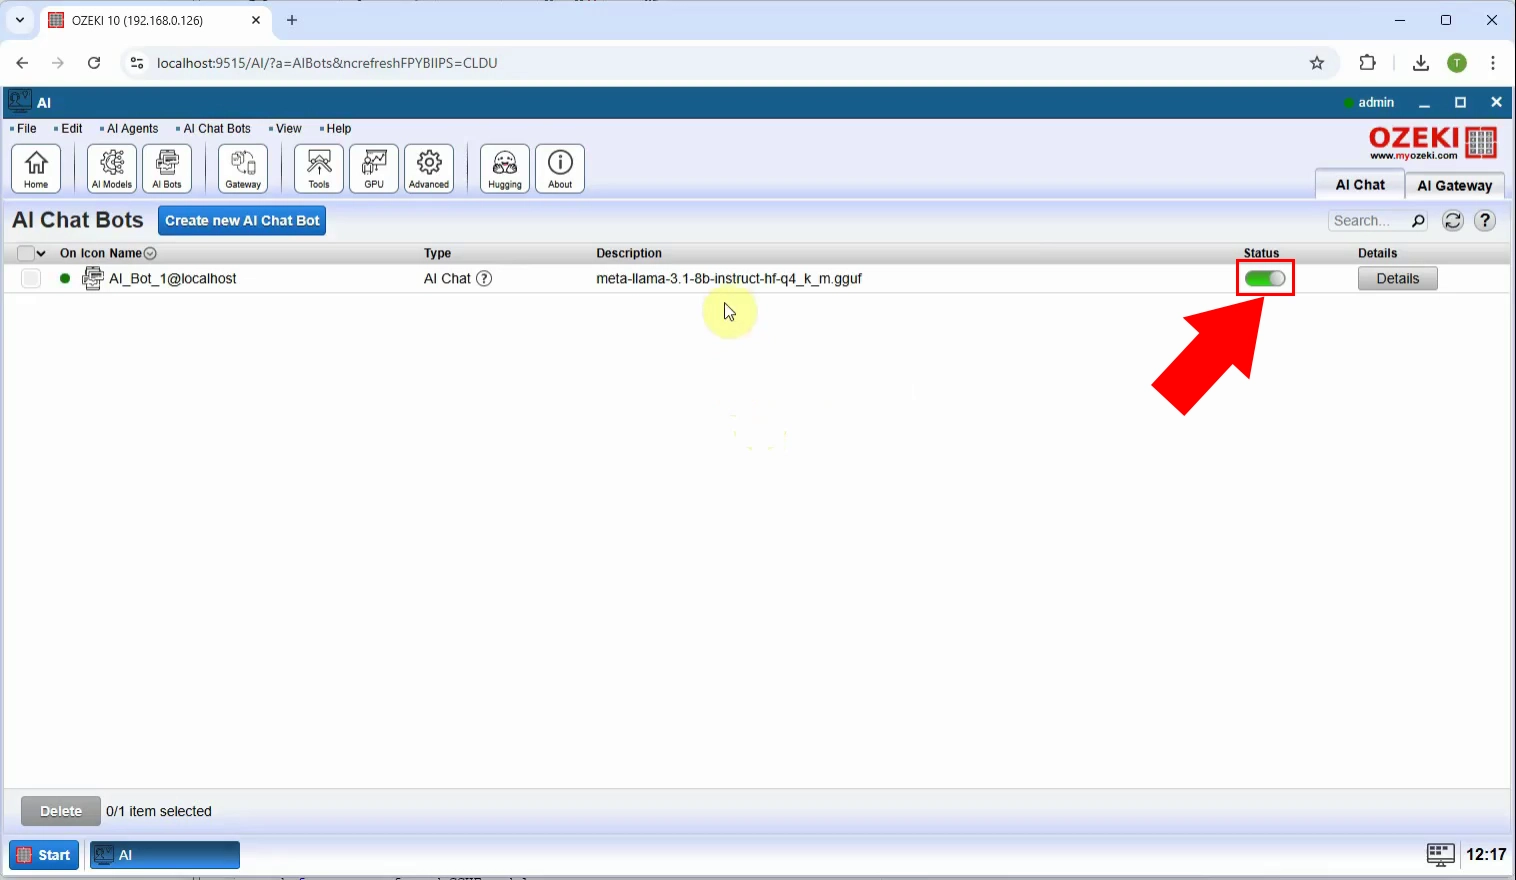Select the AI taskbar window button
This screenshot has height=880, width=1516.
[x=165, y=855]
